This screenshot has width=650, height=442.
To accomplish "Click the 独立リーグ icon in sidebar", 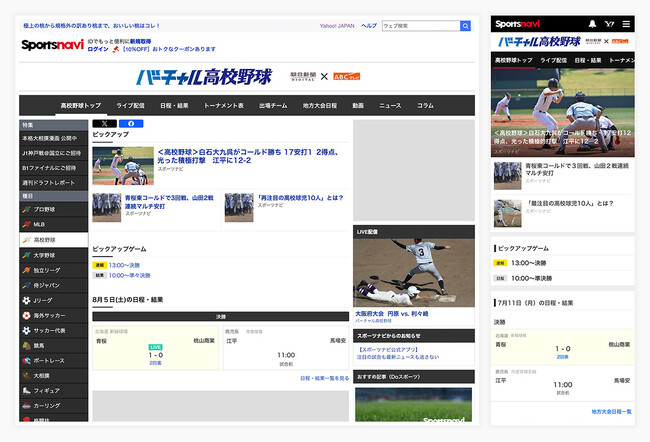I will point(27,270).
